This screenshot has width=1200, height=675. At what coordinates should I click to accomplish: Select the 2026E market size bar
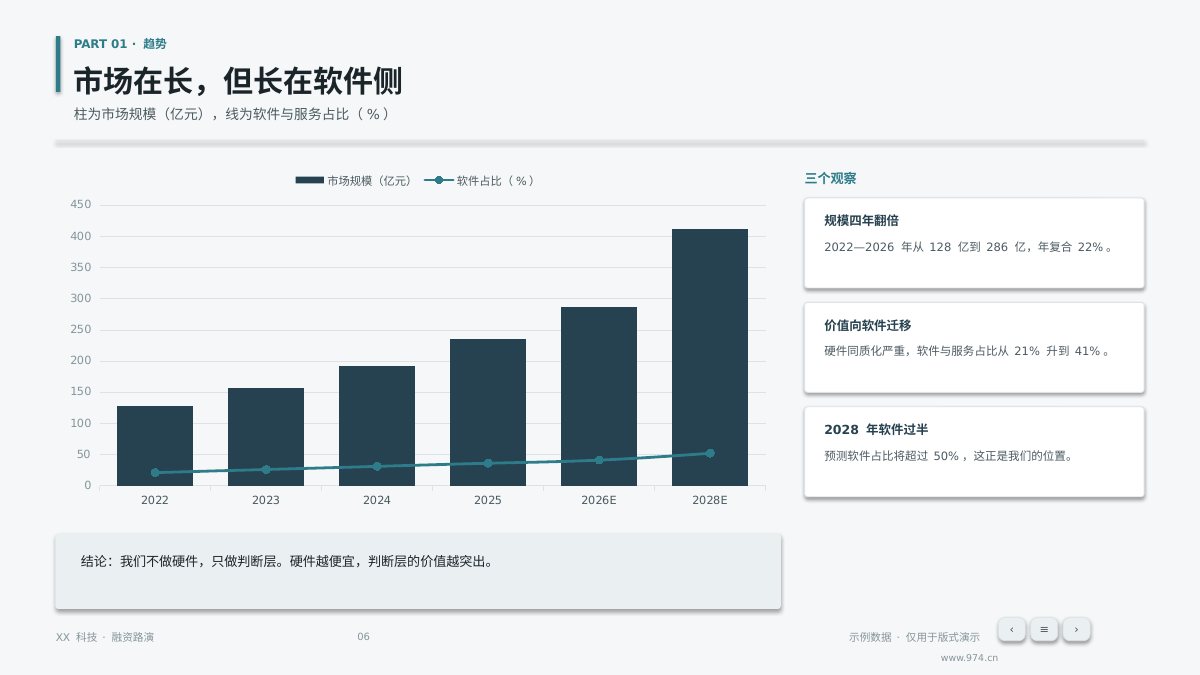pyautogui.click(x=599, y=396)
